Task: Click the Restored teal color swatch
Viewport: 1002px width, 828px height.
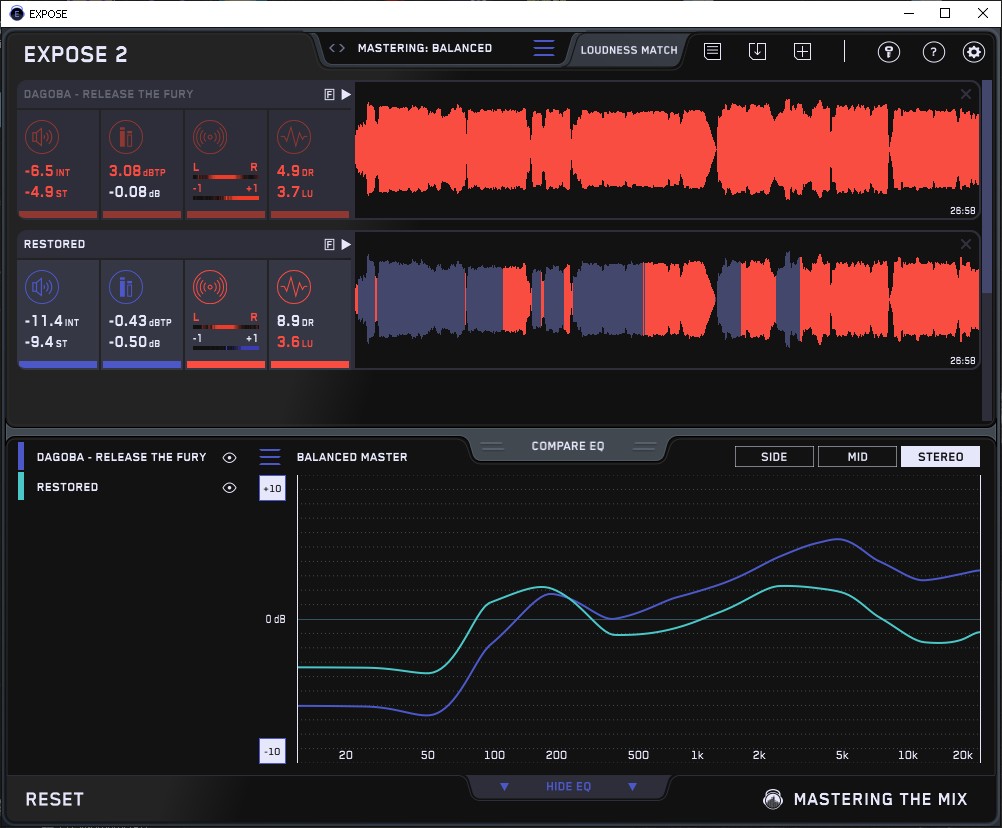Action: [x=21, y=486]
